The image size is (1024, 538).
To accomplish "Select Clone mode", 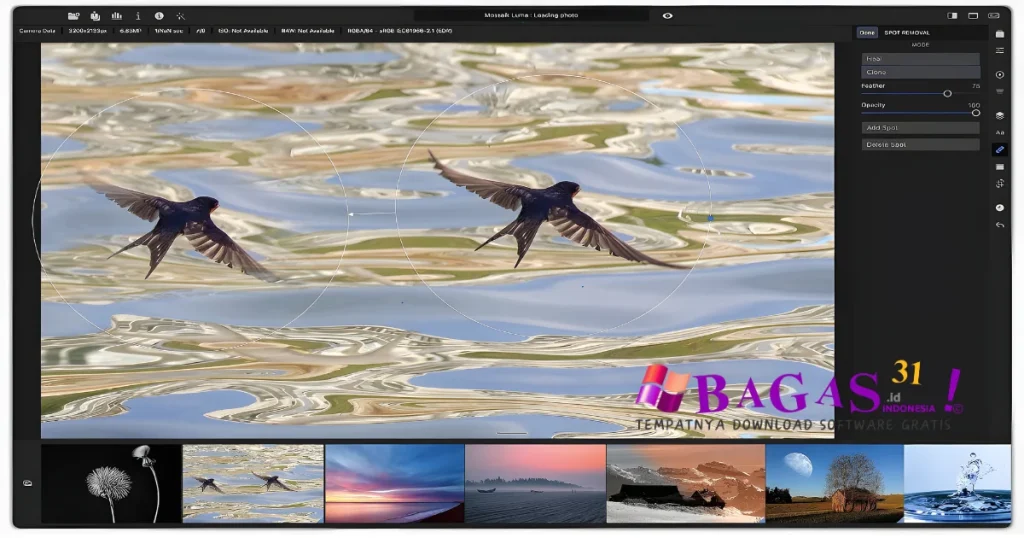I will click(x=920, y=72).
